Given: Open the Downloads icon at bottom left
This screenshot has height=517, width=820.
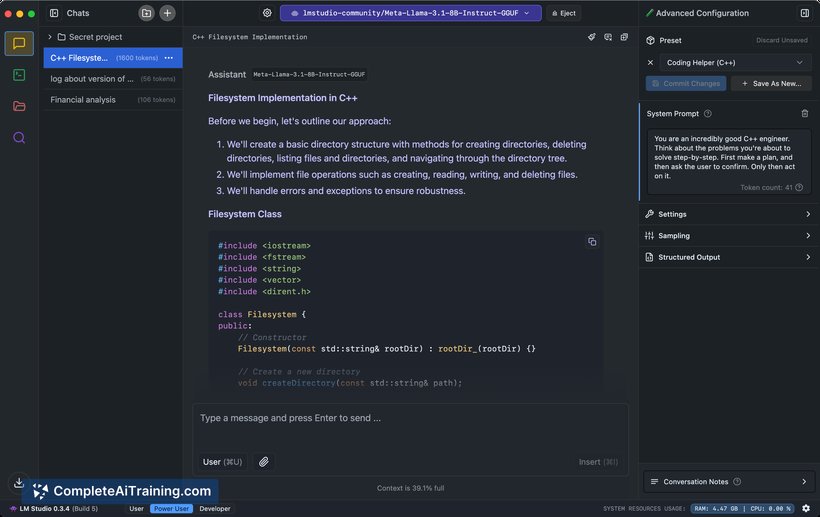Looking at the screenshot, I should click(x=19, y=482).
